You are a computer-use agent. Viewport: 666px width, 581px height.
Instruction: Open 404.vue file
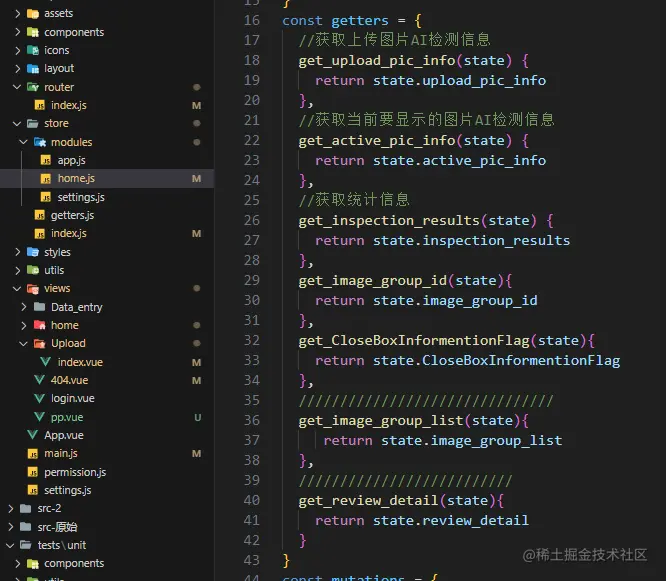(69, 380)
